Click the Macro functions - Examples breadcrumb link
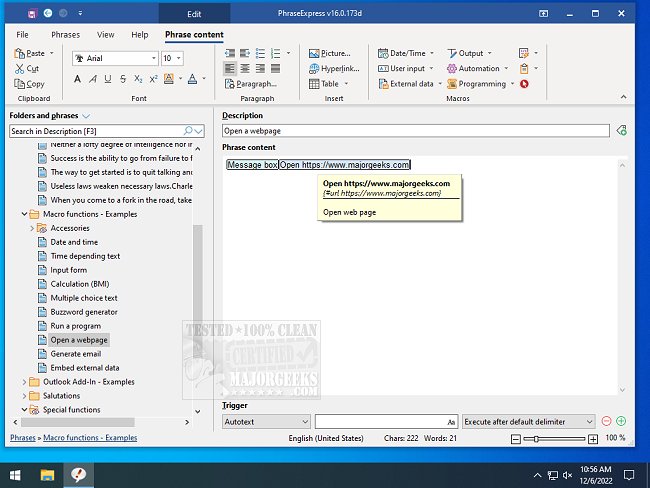Viewport: 650px width, 488px height. tap(90, 438)
